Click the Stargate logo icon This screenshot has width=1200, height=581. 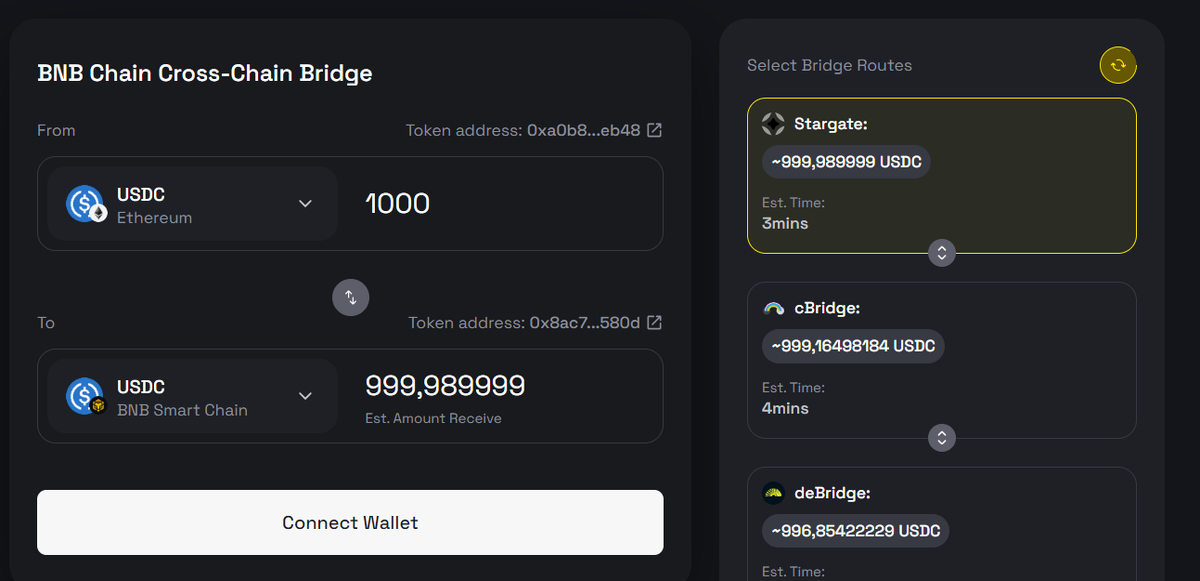[x=773, y=124]
